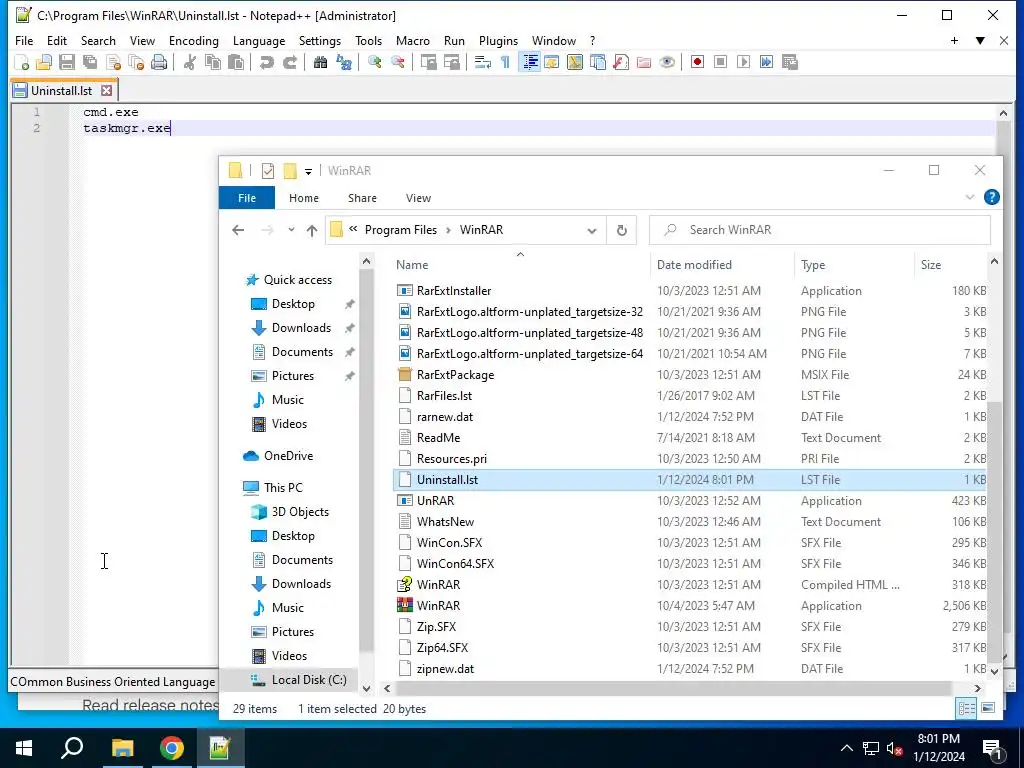Click the macro Playback icon
This screenshot has width=1024, height=768.
pos(743,62)
